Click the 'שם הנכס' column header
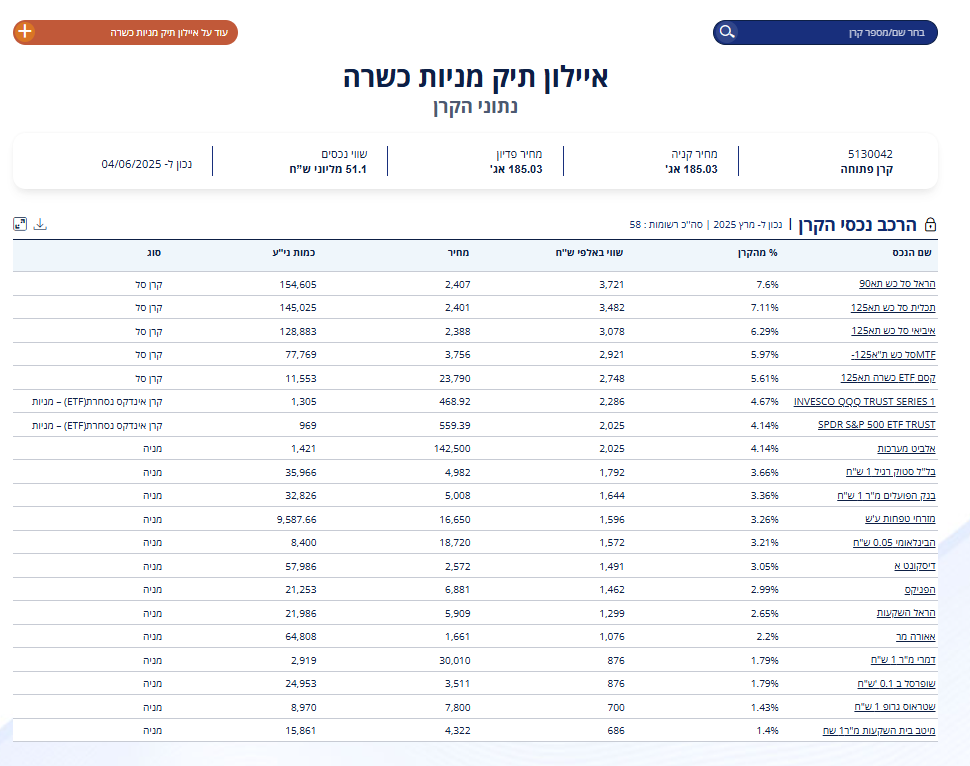Viewport: 970px width, 766px height. coord(912,253)
